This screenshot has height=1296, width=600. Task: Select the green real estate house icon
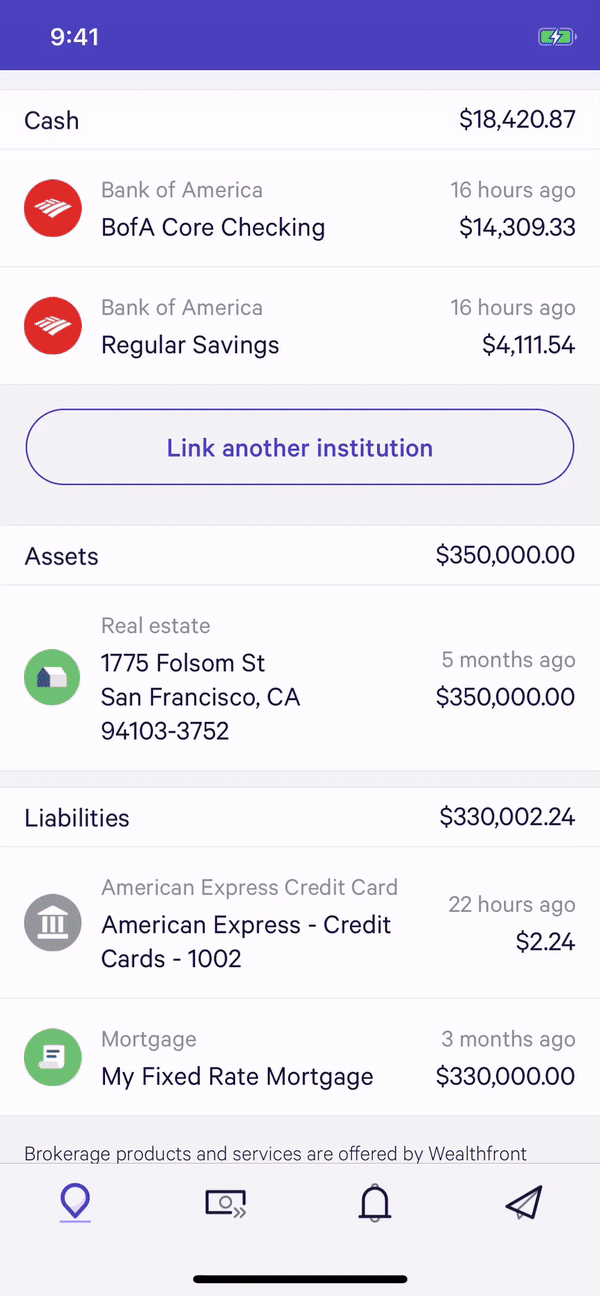click(x=51, y=677)
